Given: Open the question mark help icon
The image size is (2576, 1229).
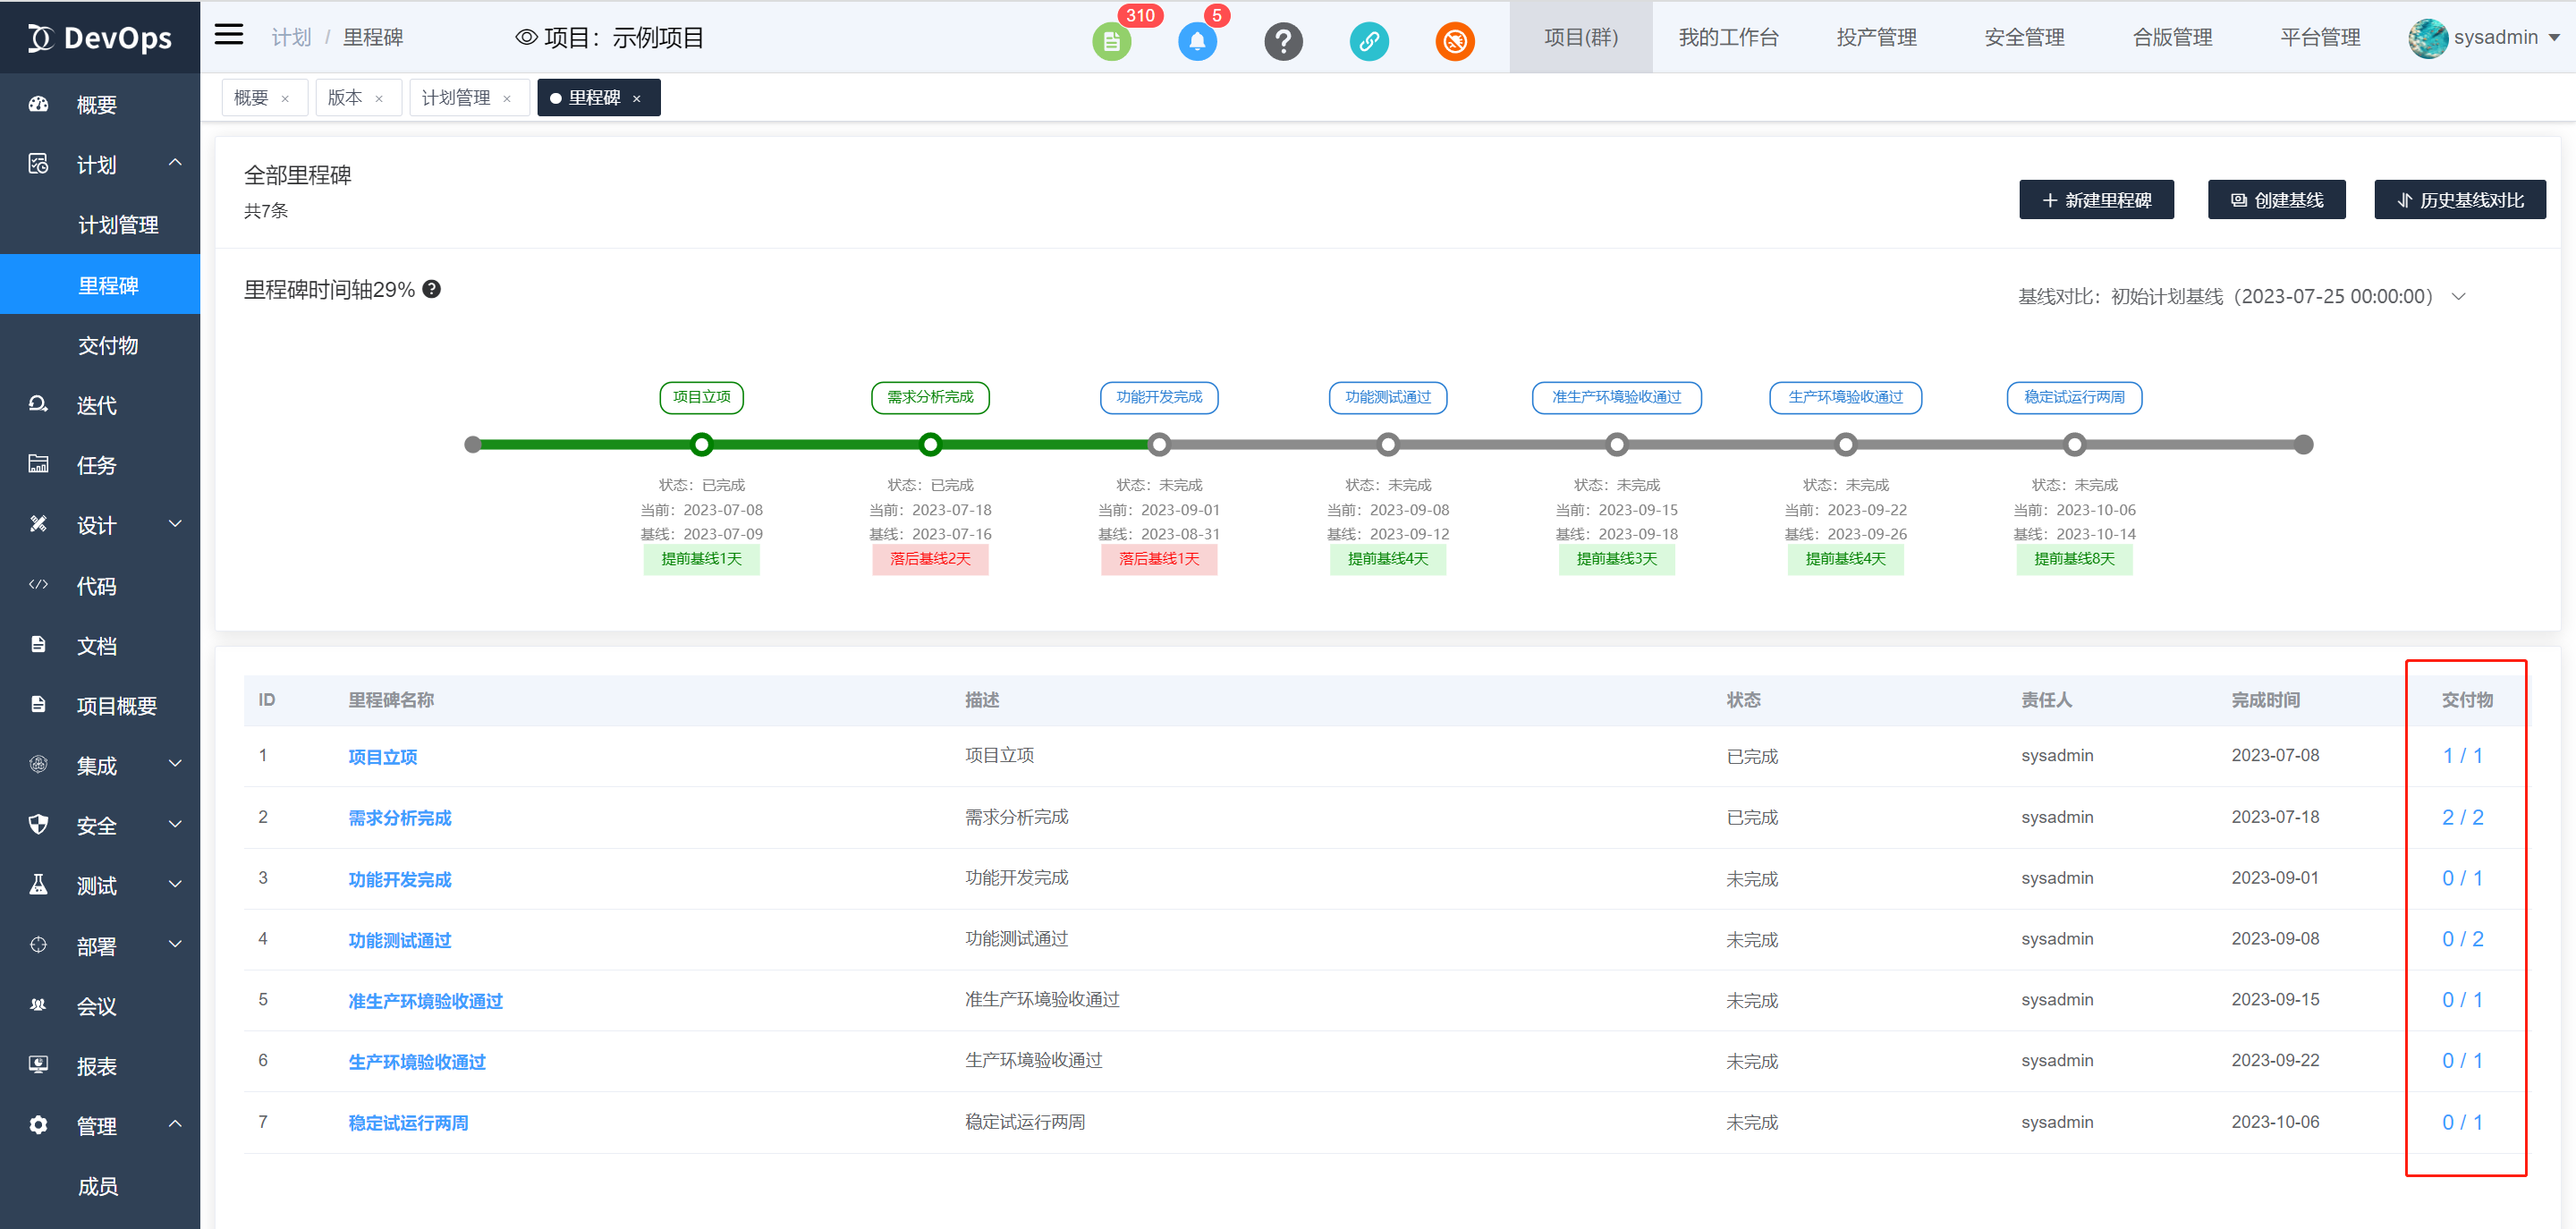Looking at the screenshot, I should point(1283,42).
